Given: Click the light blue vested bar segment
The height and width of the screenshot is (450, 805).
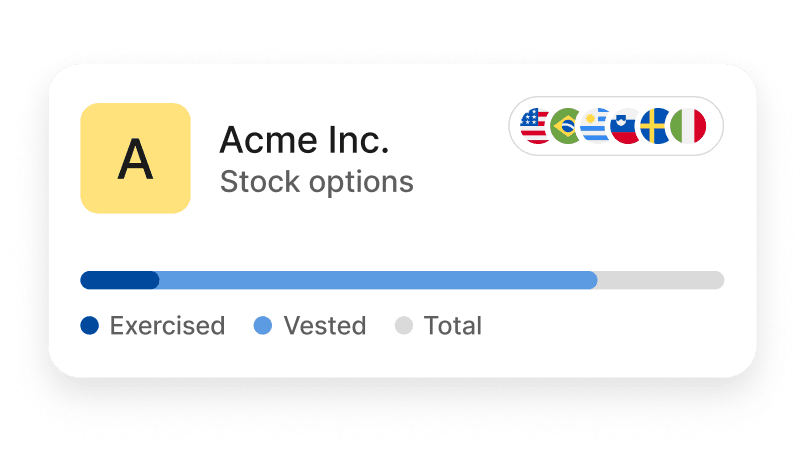Looking at the screenshot, I should (x=378, y=280).
